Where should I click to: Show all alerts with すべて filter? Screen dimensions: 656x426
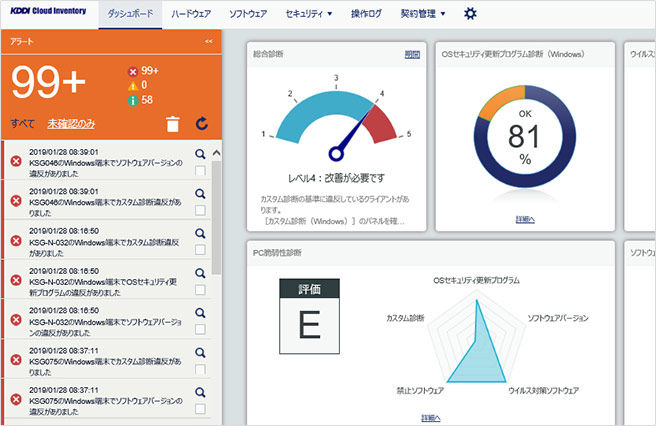pyautogui.click(x=23, y=123)
